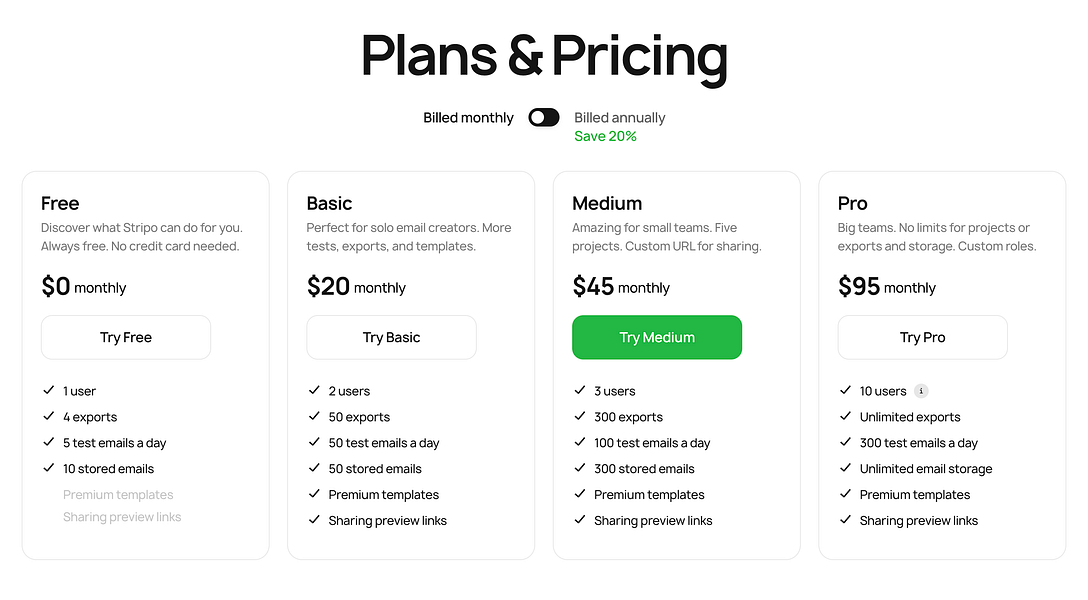Click the Save 20% green text

[605, 137]
